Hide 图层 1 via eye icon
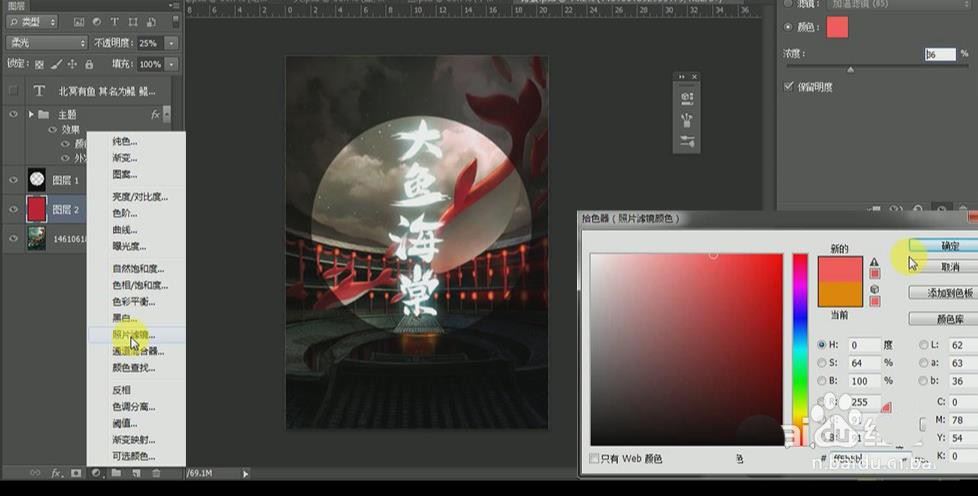 13,180
